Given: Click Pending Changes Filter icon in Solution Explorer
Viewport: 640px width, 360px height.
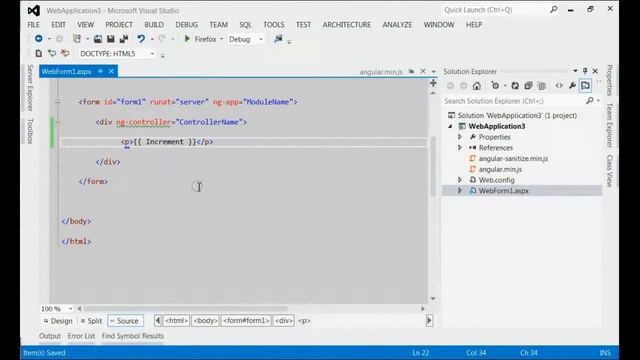Looking at the screenshot, I should (495, 86).
